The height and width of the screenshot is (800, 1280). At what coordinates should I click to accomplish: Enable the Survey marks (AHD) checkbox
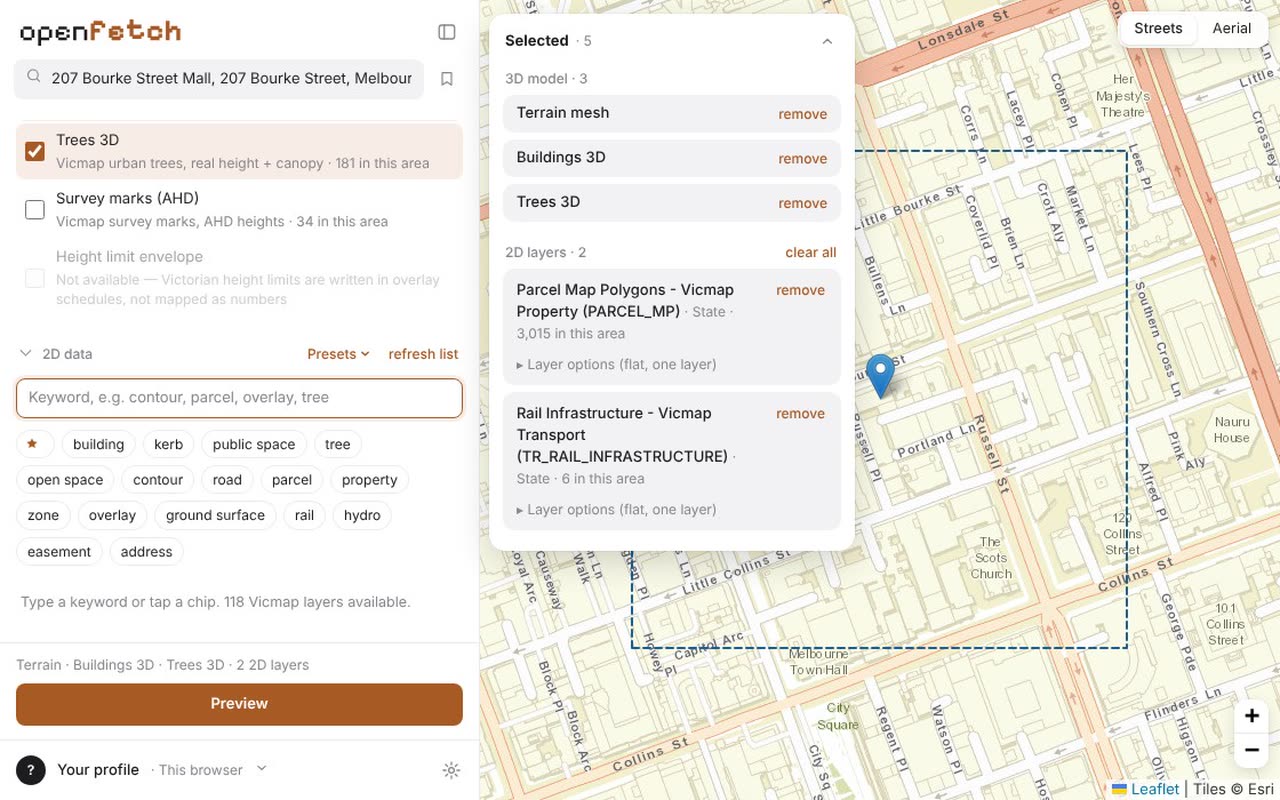point(35,209)
